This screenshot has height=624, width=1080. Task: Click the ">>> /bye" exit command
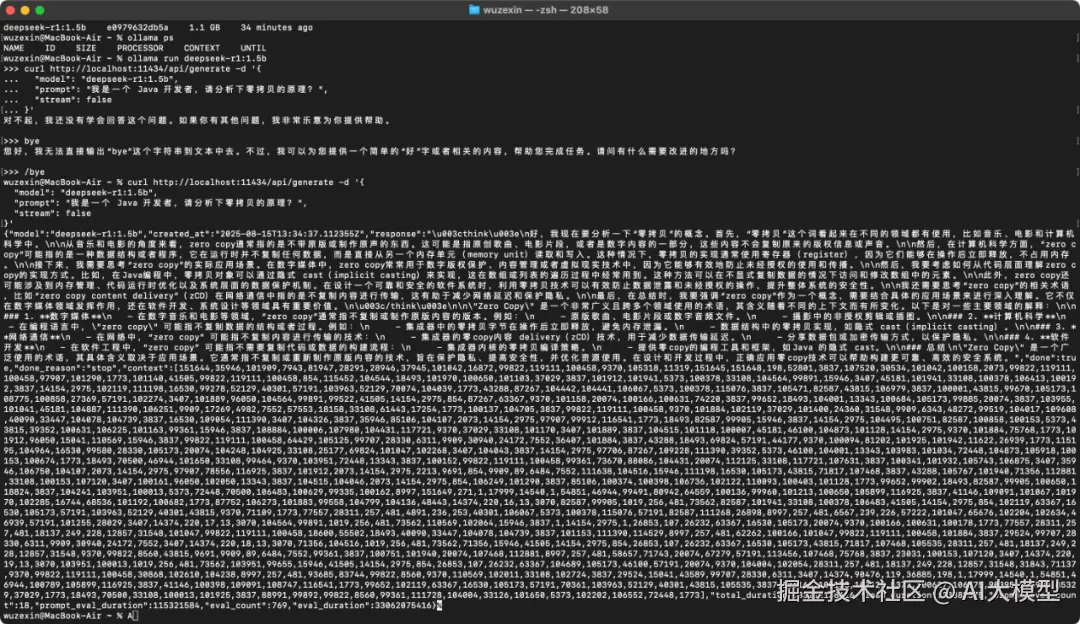tap(24, 172)
